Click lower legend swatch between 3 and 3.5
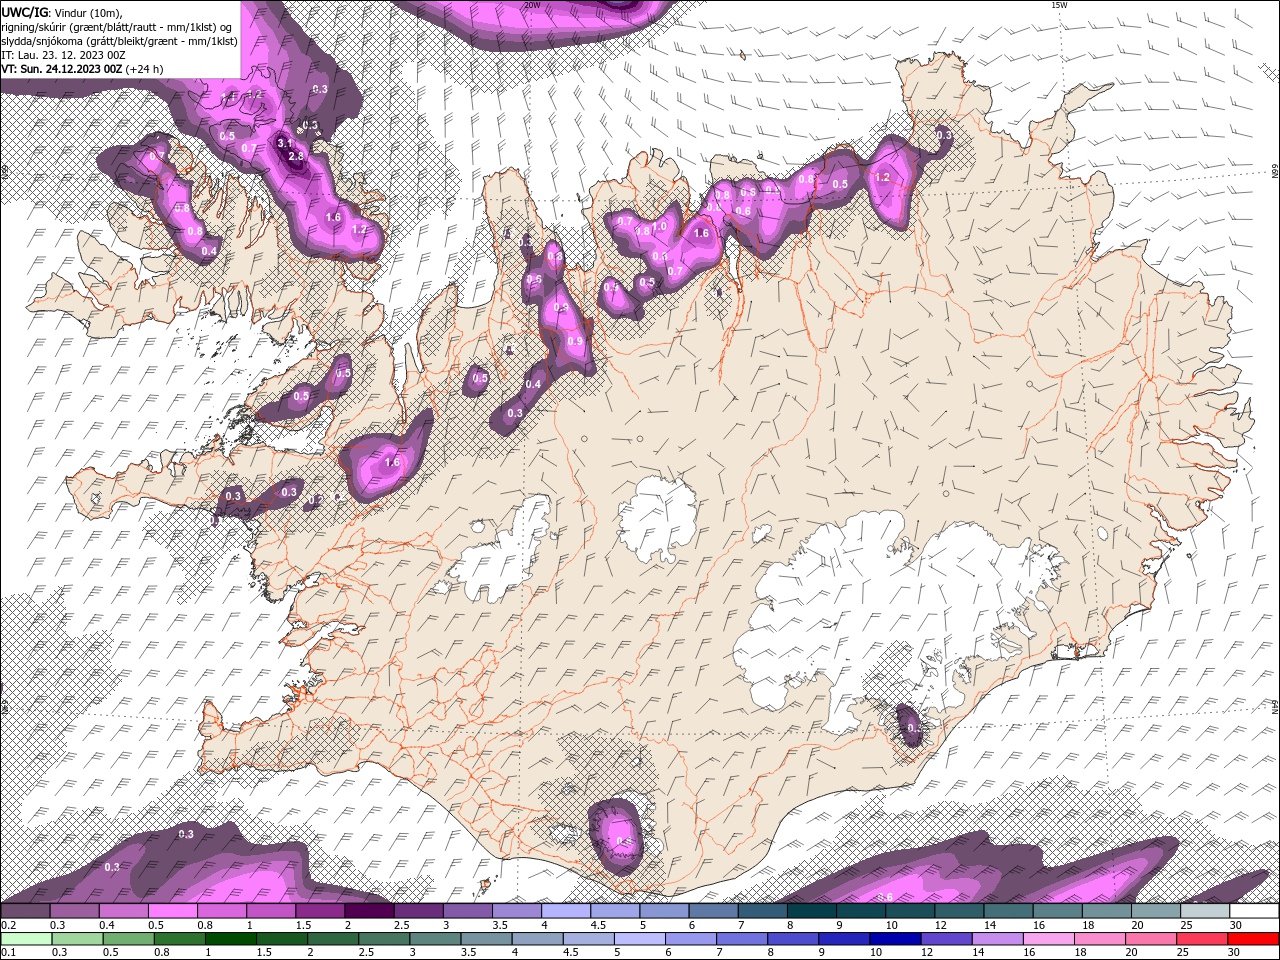1280x960 pixels. (x=435, y=939)
